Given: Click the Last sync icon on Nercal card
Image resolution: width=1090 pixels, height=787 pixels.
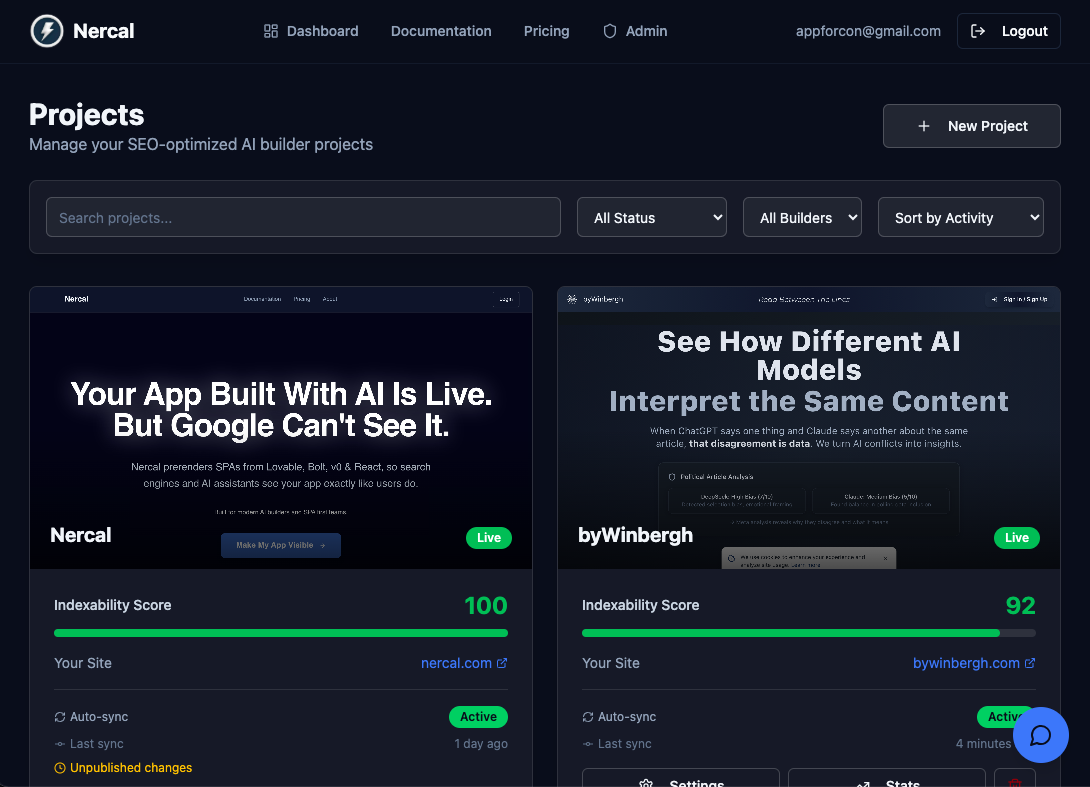Looking at the screenshot, I should tap(60, 744).
